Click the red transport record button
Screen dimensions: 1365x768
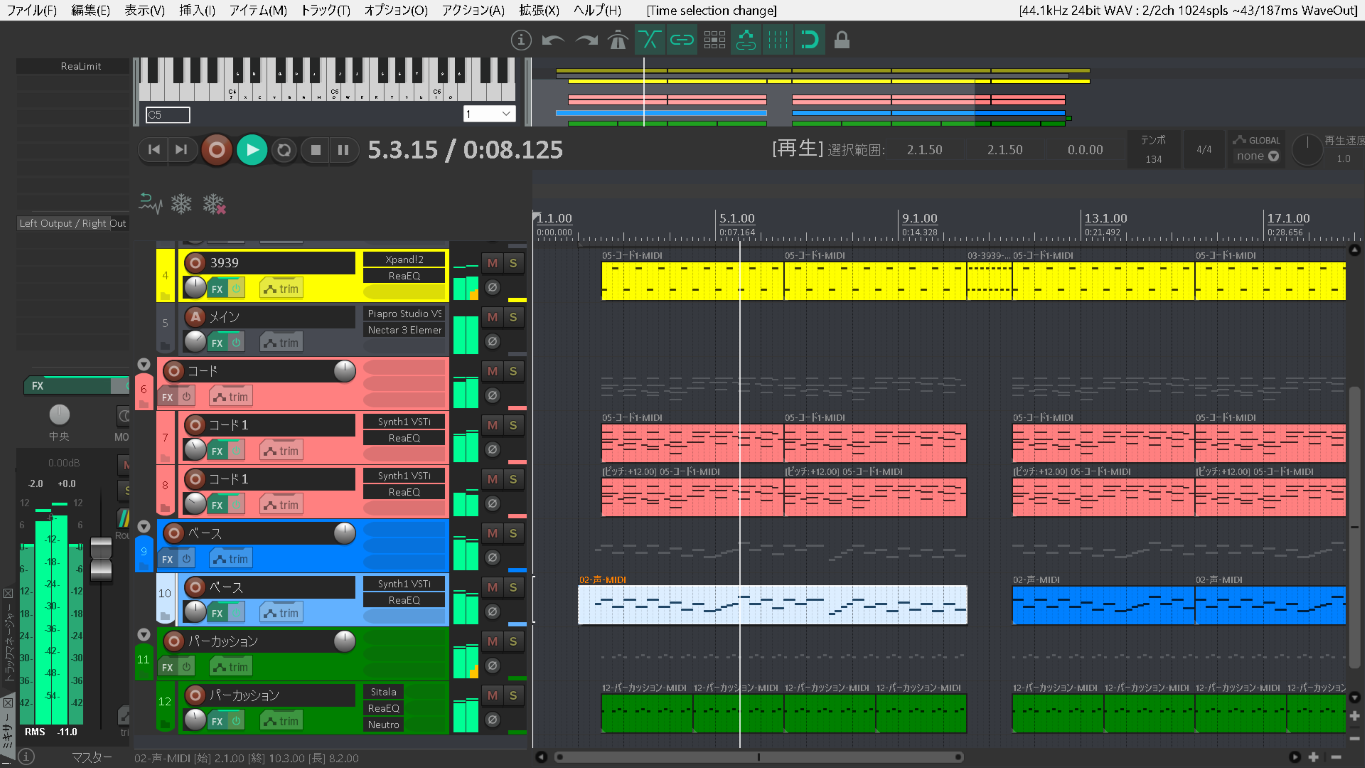(216, 150)
